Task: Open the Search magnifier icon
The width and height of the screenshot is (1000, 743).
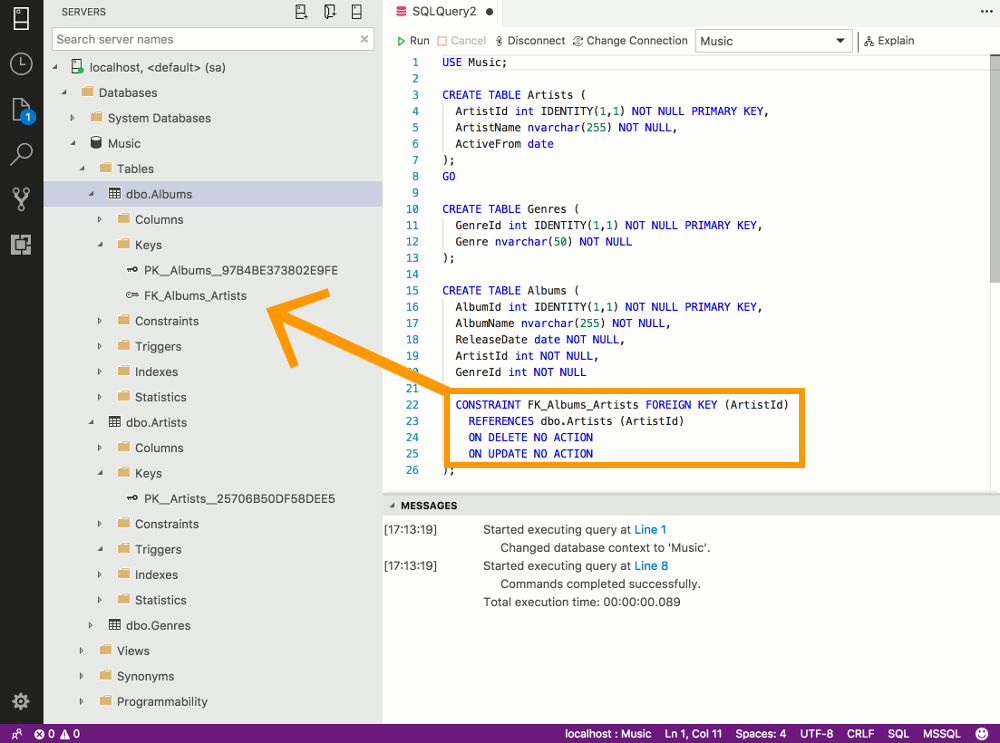Action: [x=21, y=154]
